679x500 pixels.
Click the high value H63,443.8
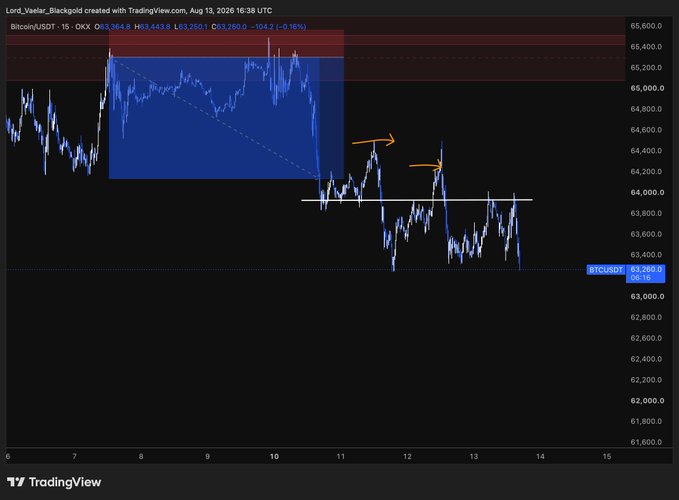152,27
